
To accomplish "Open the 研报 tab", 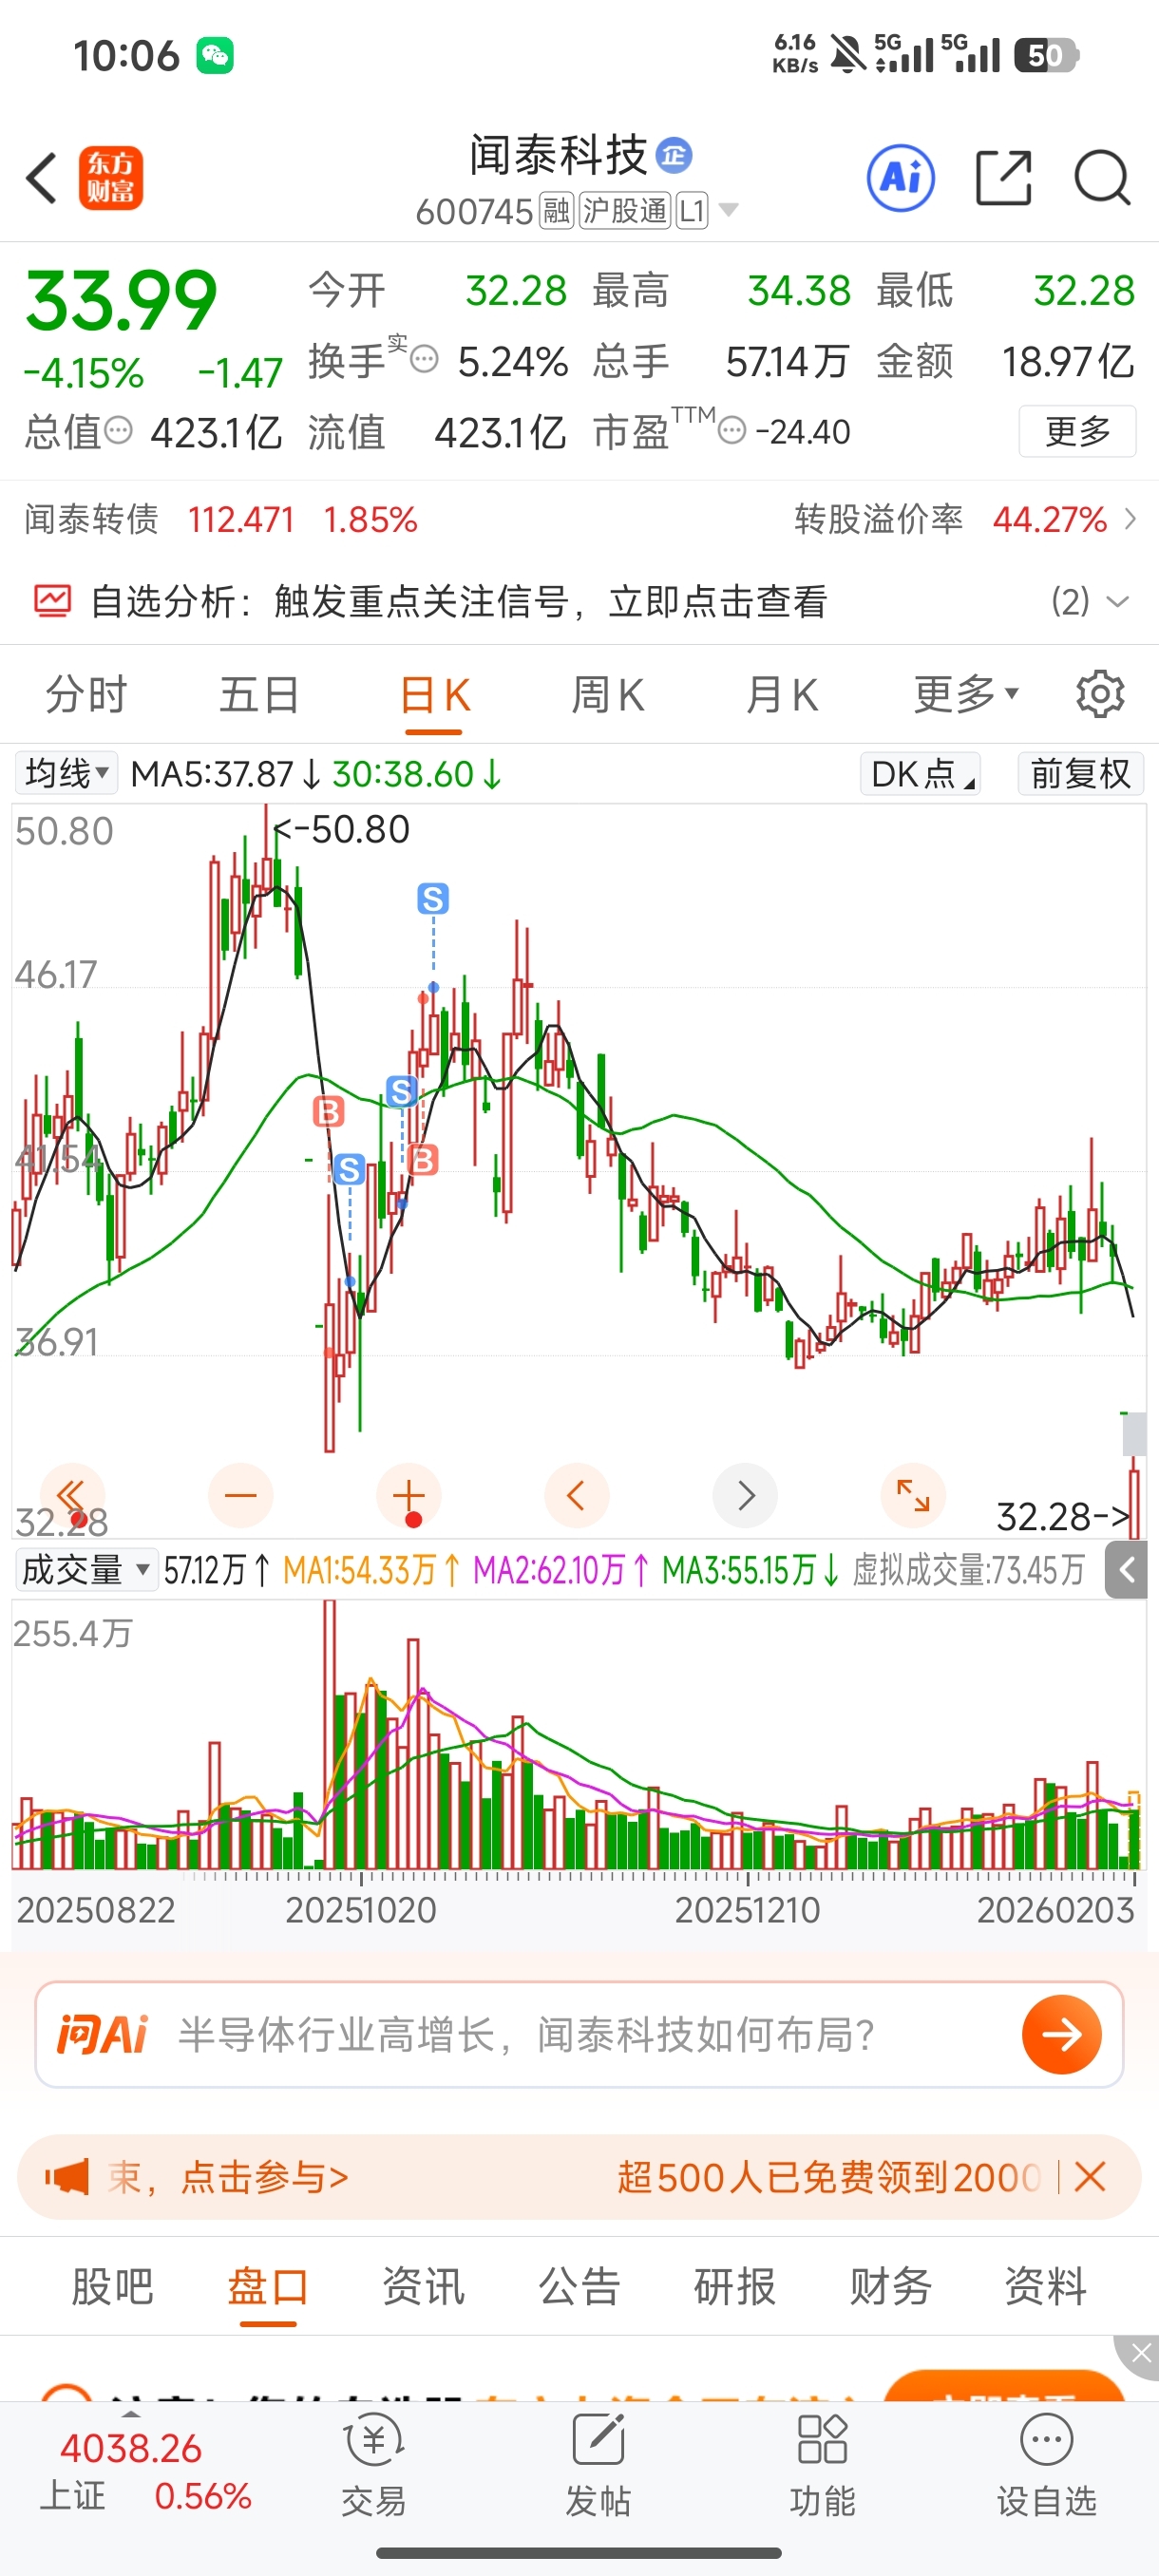I will [735, 2286].
